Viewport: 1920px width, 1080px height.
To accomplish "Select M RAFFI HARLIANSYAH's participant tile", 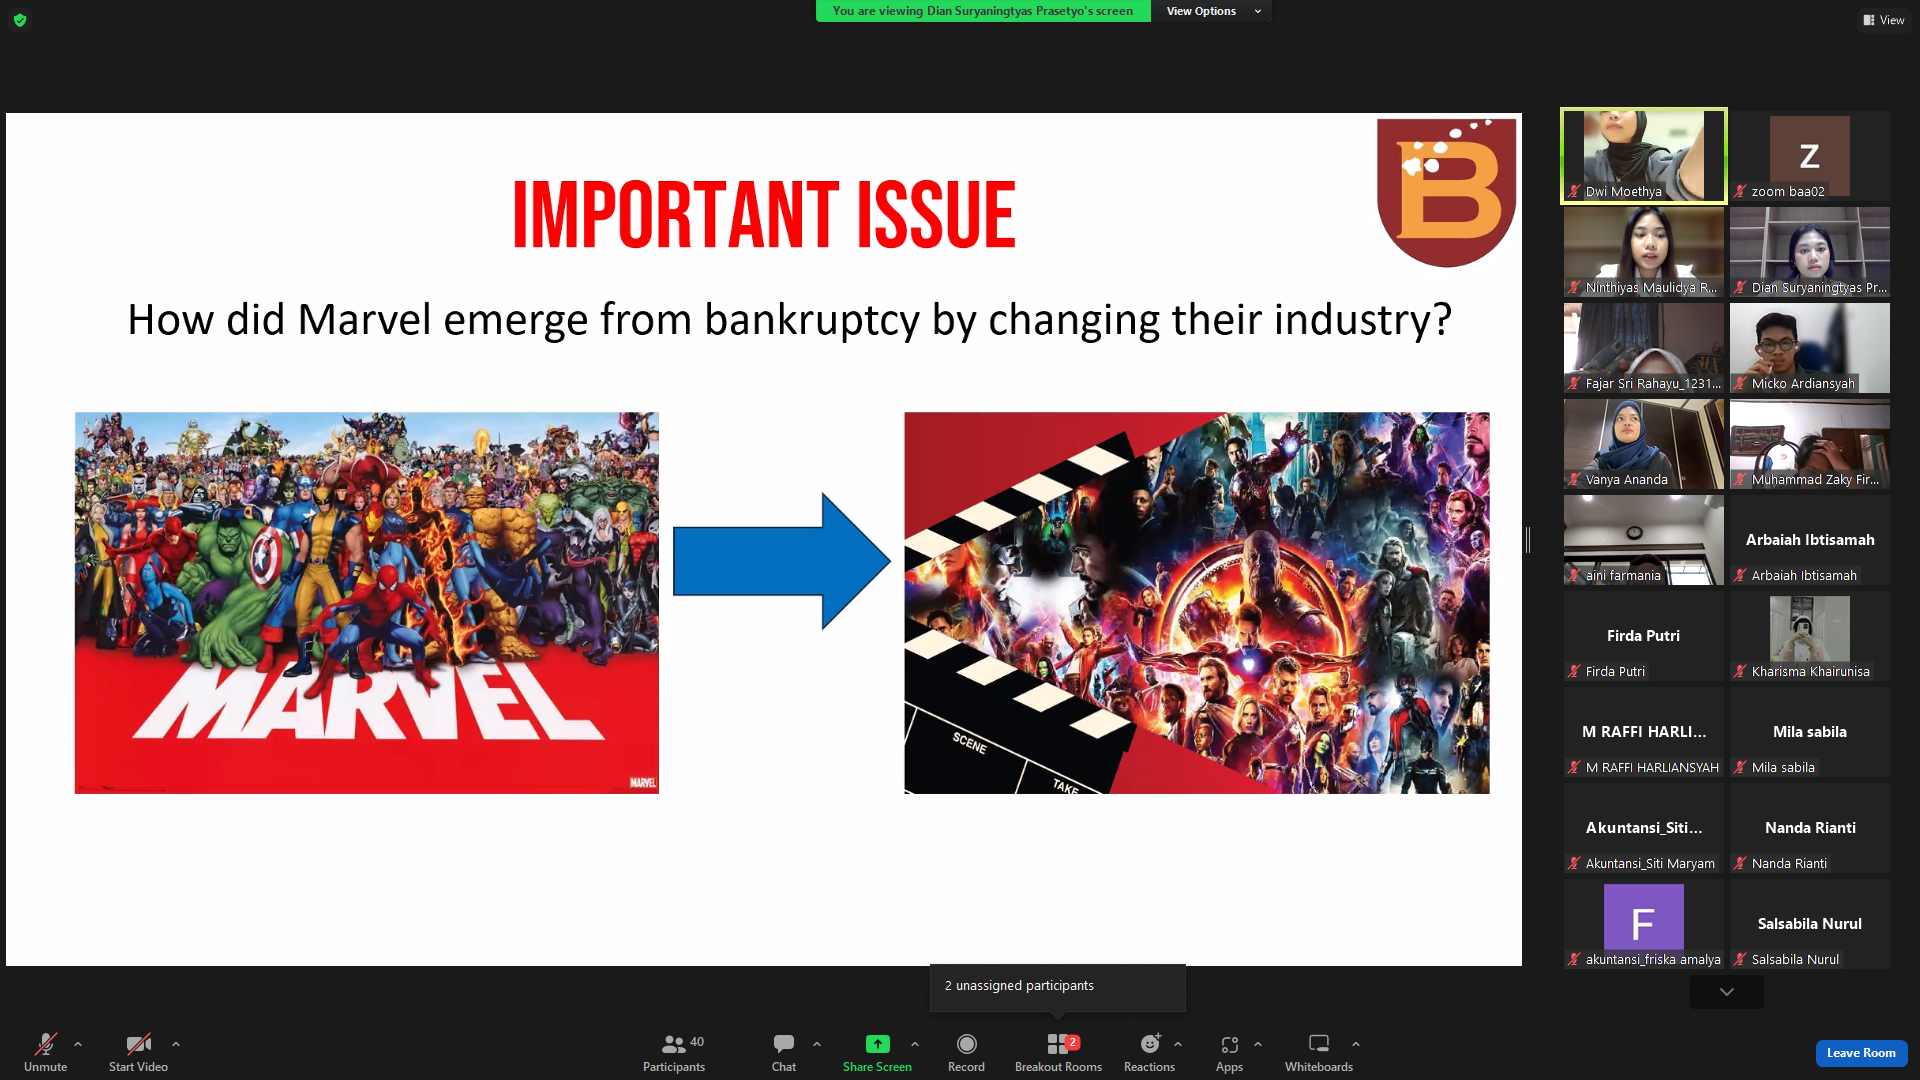I will [1644, 732].
